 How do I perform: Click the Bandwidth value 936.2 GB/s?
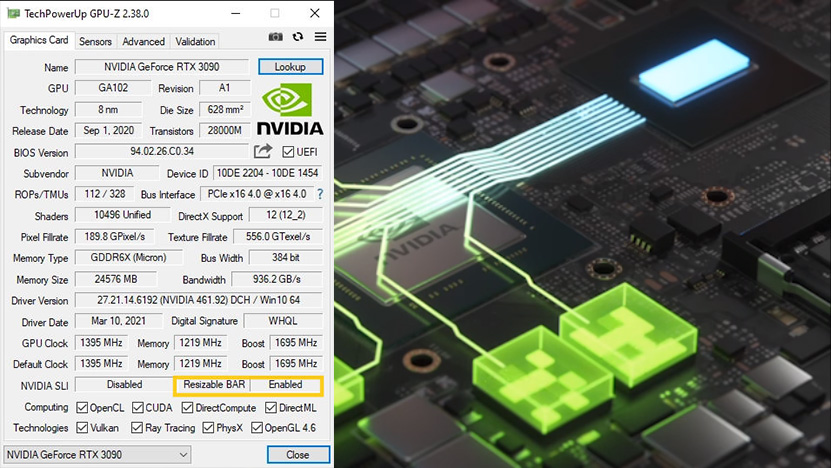[277, 279]
